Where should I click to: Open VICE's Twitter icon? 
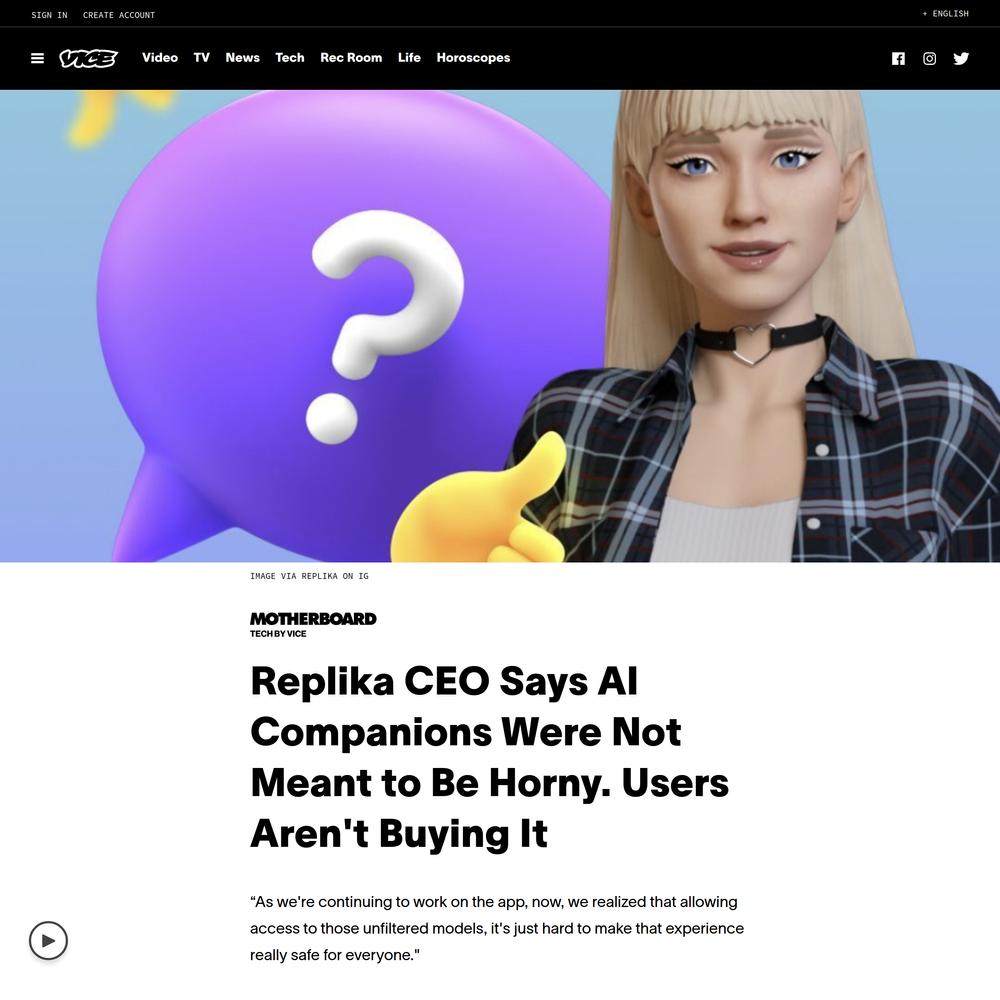(961, 59)
